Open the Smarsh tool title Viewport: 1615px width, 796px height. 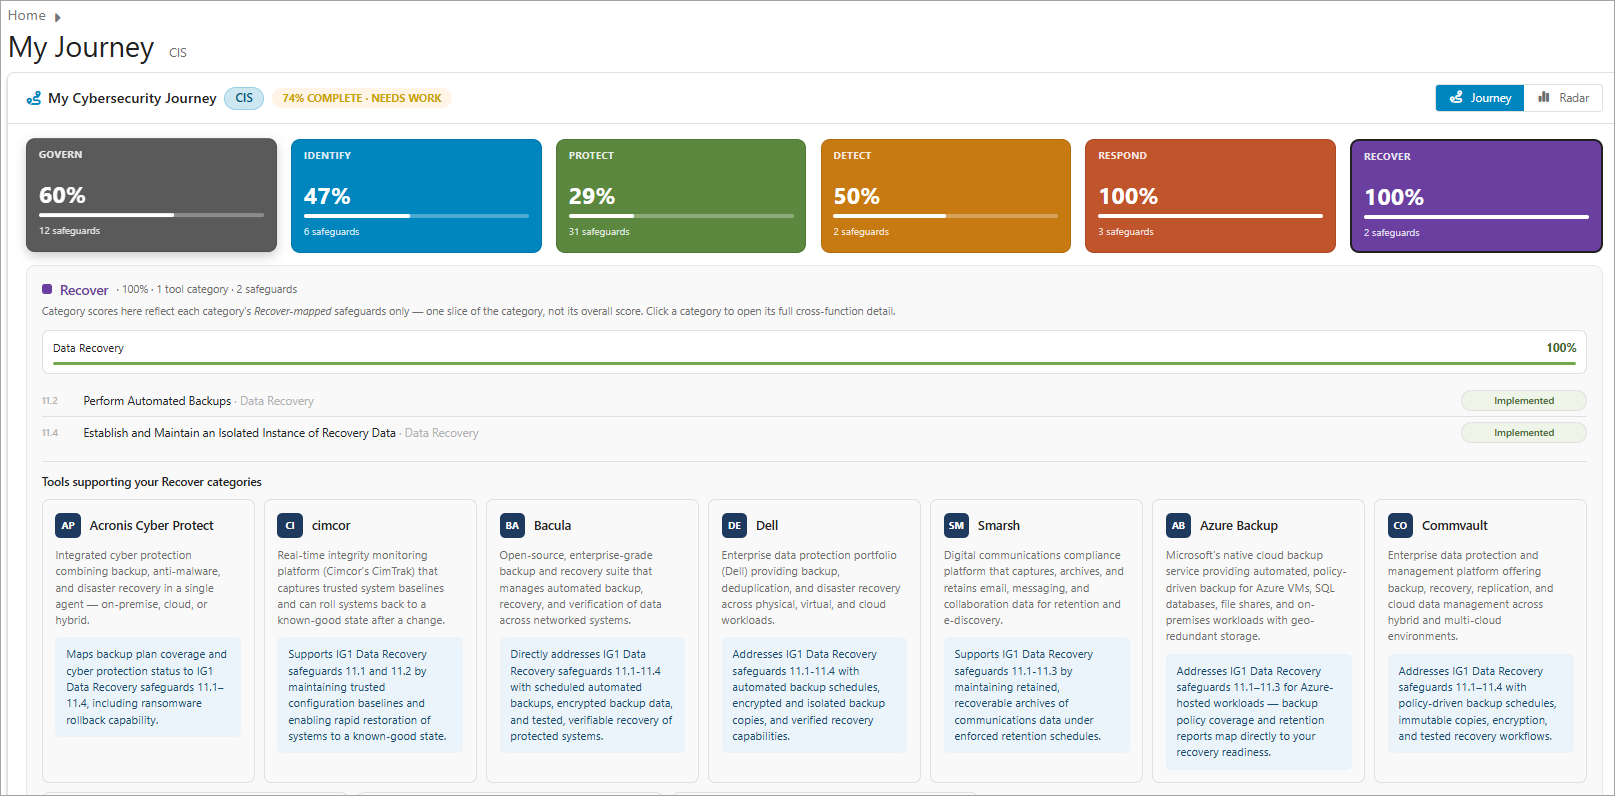998,526
